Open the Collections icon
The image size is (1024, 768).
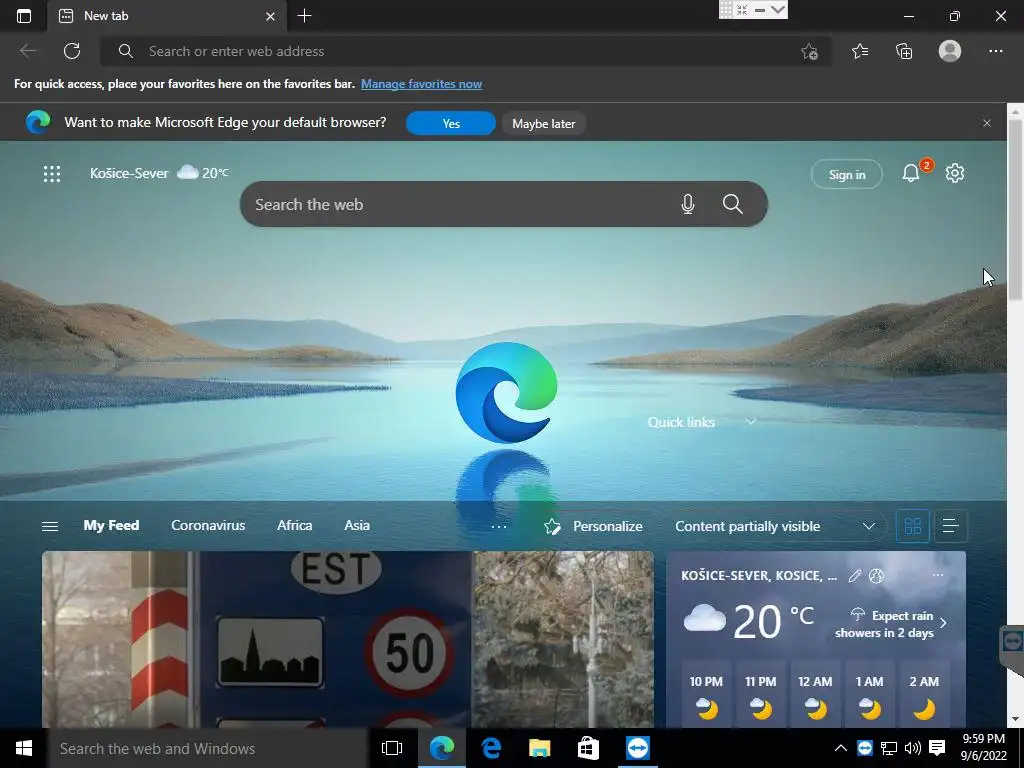tap(904, 51)
